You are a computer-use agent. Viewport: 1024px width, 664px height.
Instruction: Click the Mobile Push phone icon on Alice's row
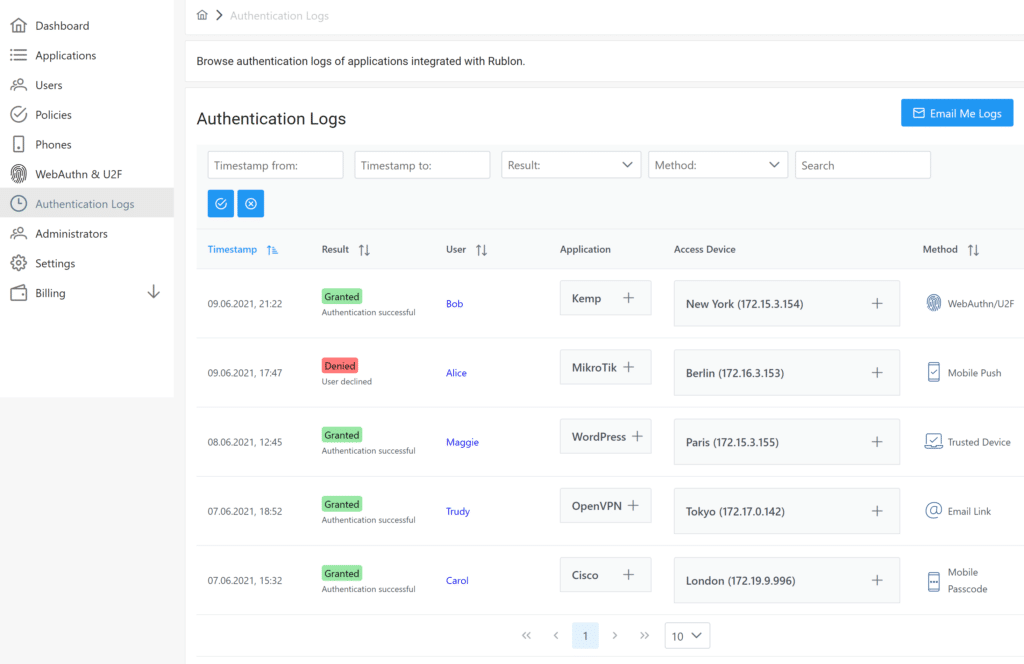coord(932,373)
